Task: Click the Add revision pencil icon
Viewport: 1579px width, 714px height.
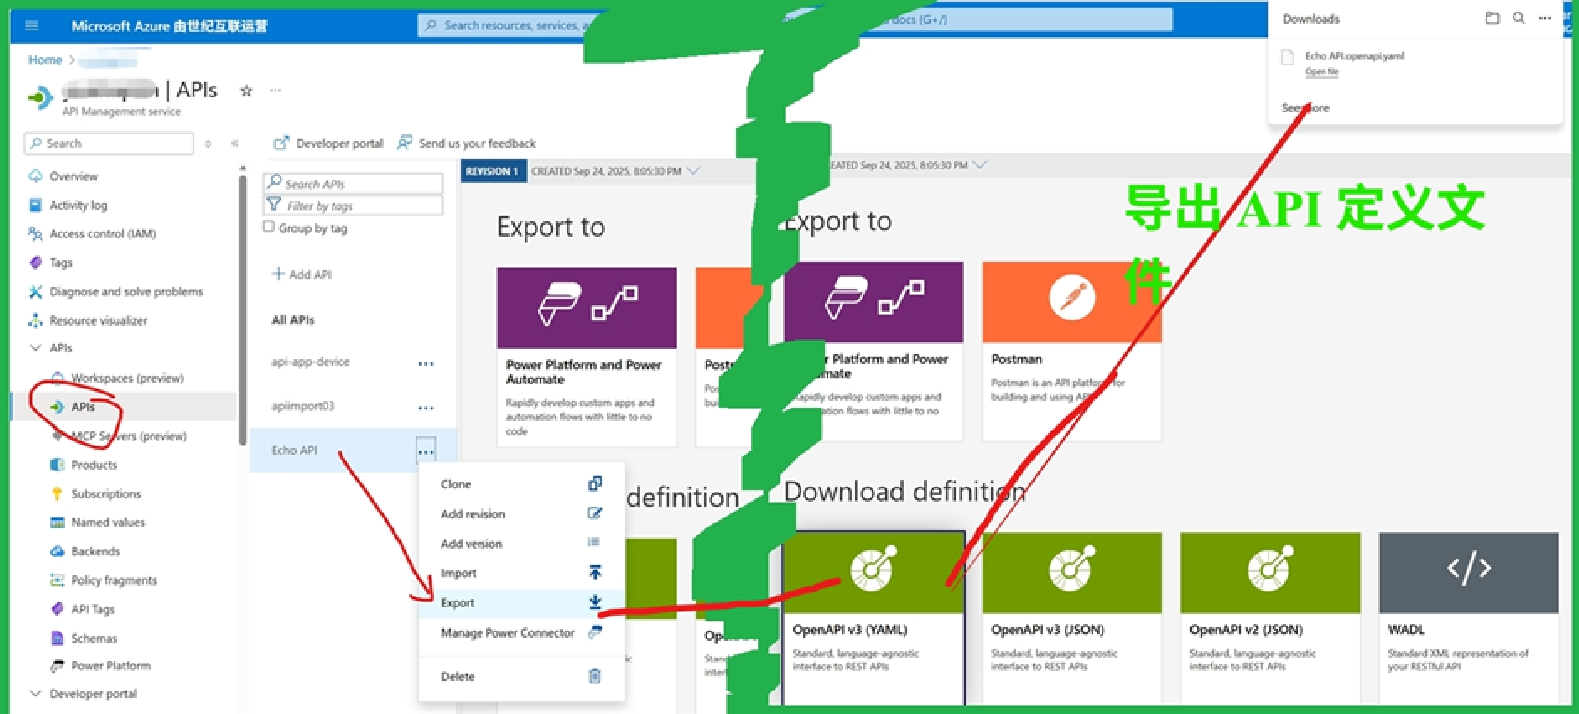Action: point(595,514)
